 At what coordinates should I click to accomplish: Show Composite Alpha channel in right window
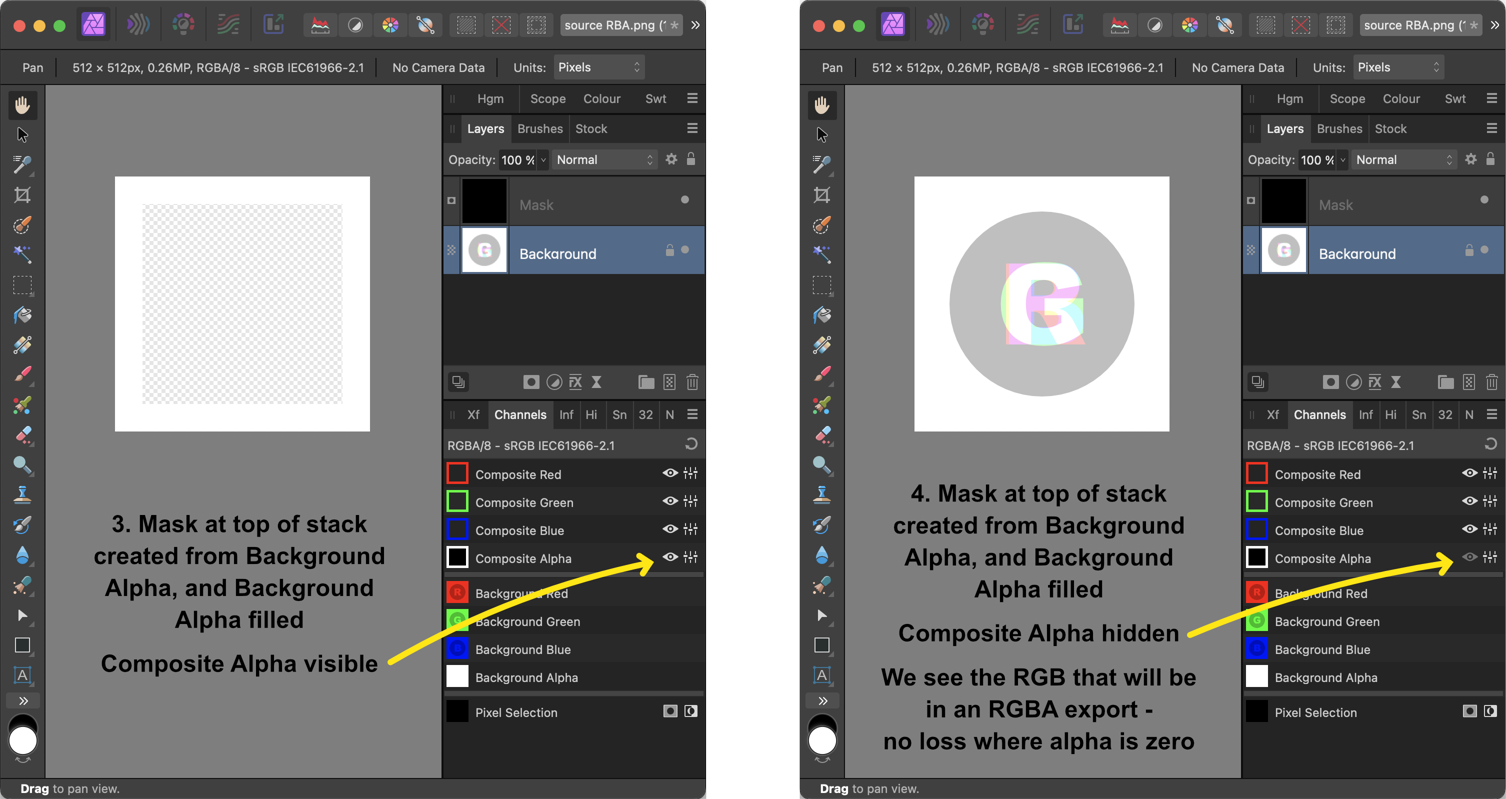(x=1469, y=558)
